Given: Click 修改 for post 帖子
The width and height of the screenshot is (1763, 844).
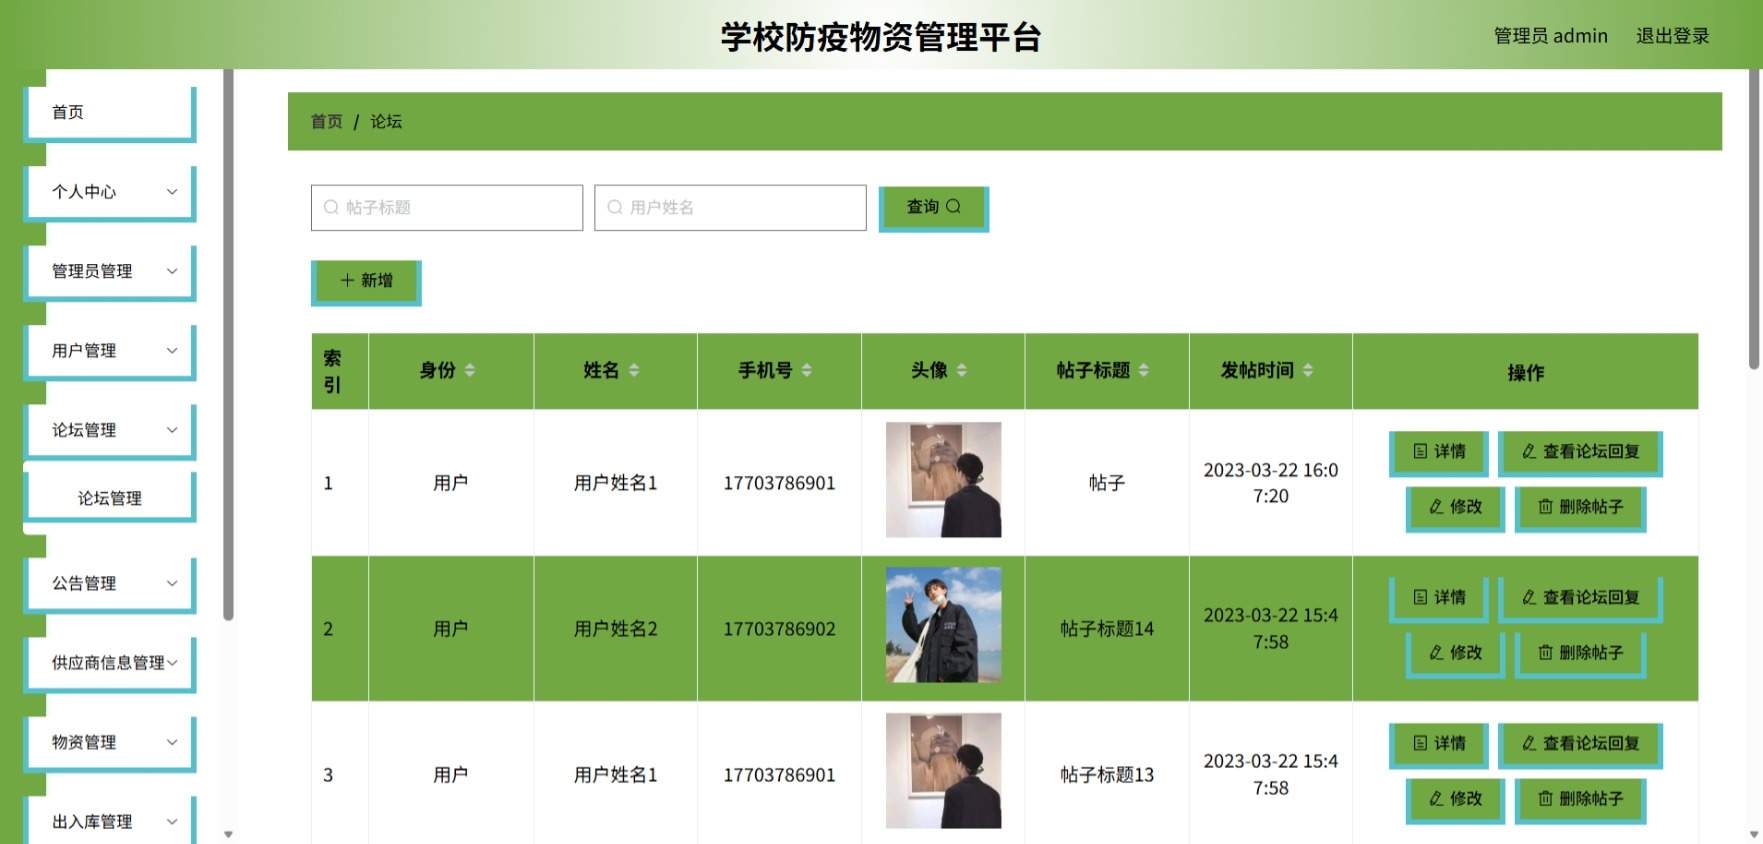Looking at the screenshot, I should (x=1455, y=508).
